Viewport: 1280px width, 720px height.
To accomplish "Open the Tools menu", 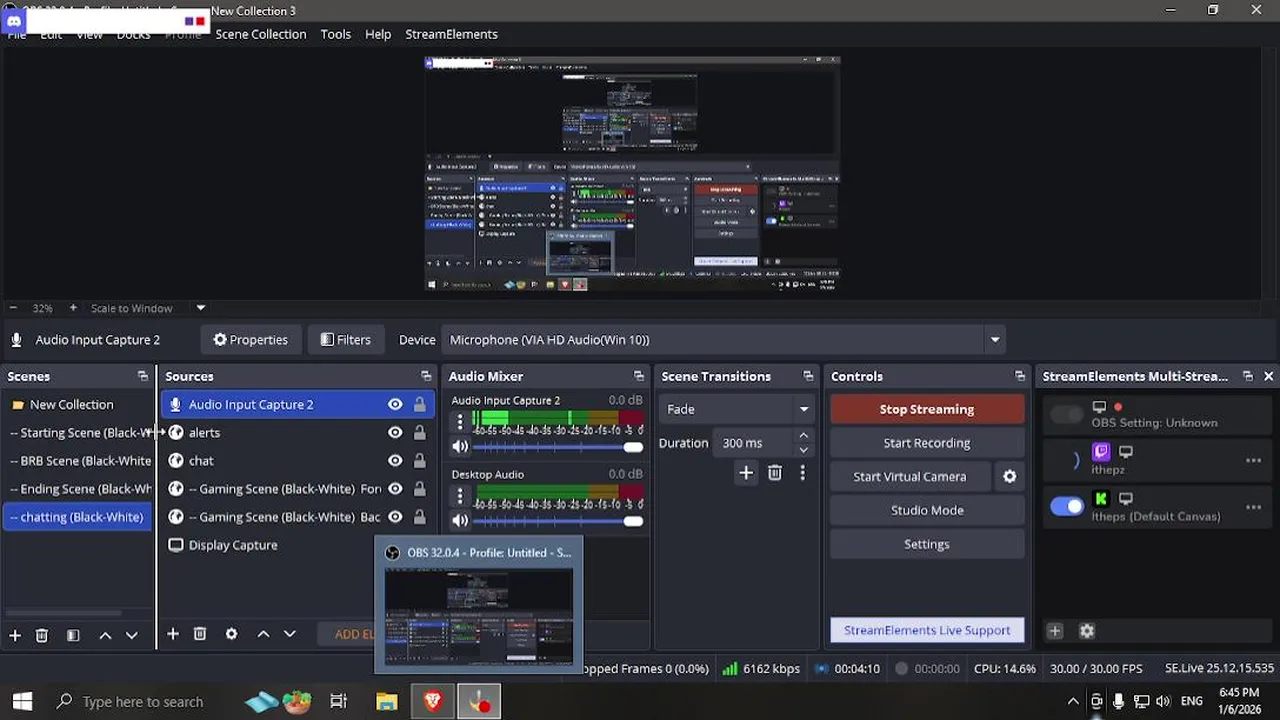I will (335, 34).
